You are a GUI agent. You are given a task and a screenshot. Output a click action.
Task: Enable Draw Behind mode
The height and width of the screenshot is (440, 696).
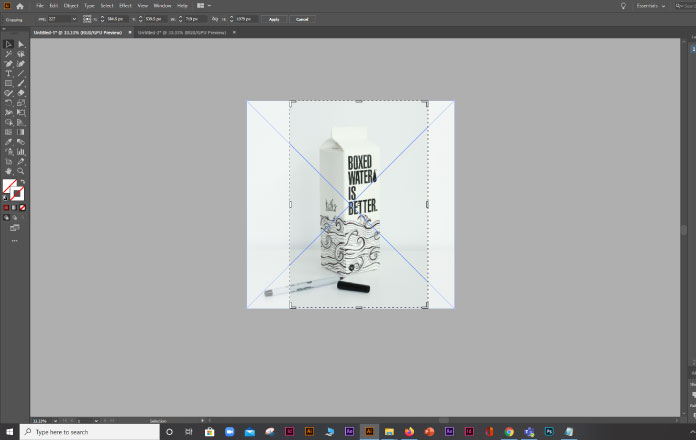pos(15,218)
